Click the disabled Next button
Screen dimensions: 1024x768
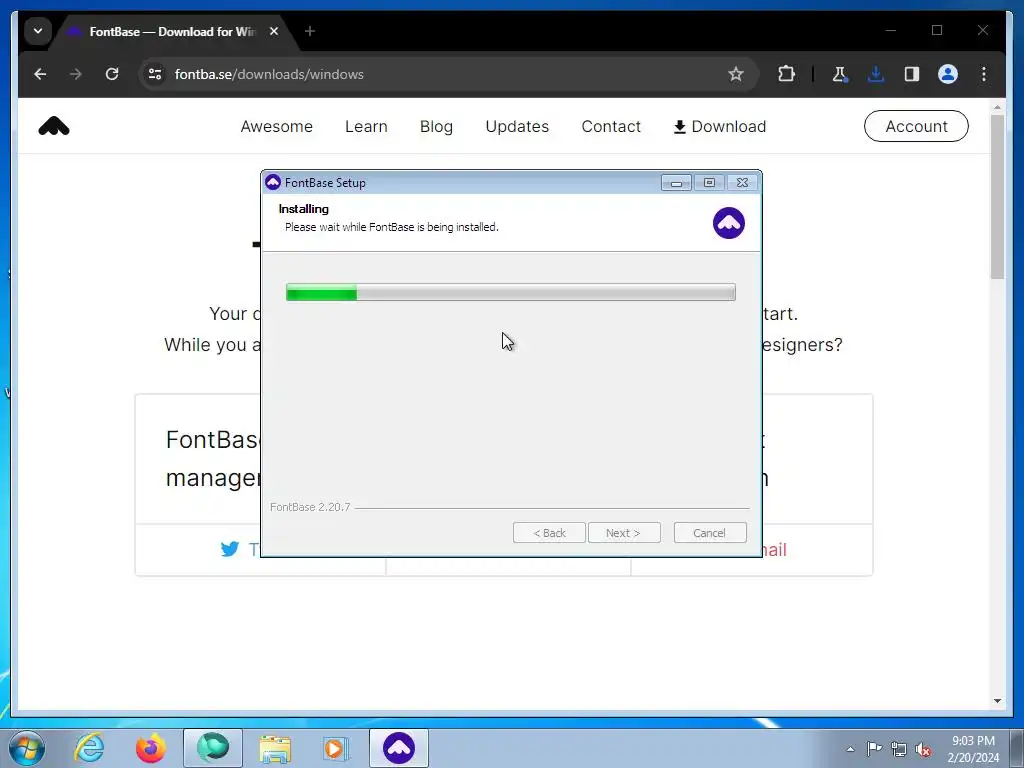point(624,533)
